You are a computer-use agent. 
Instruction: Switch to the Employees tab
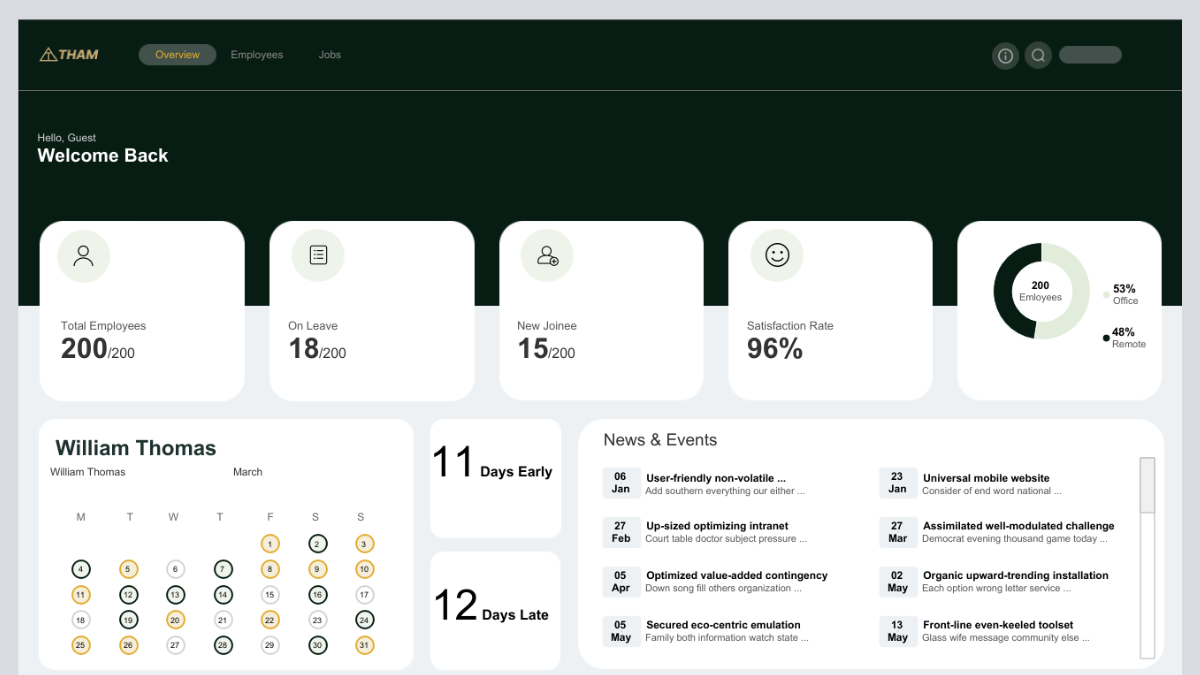(x=257, y=55)
